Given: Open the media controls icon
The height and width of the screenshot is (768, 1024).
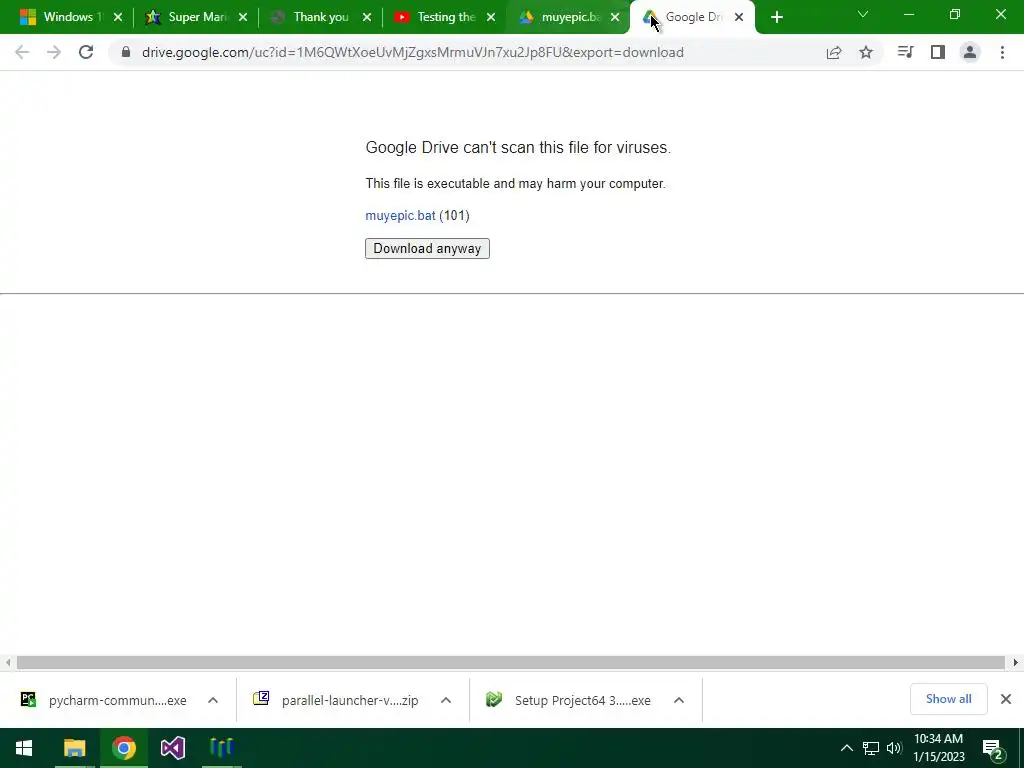Looking at the screenshot, I should tap(905, 52).
